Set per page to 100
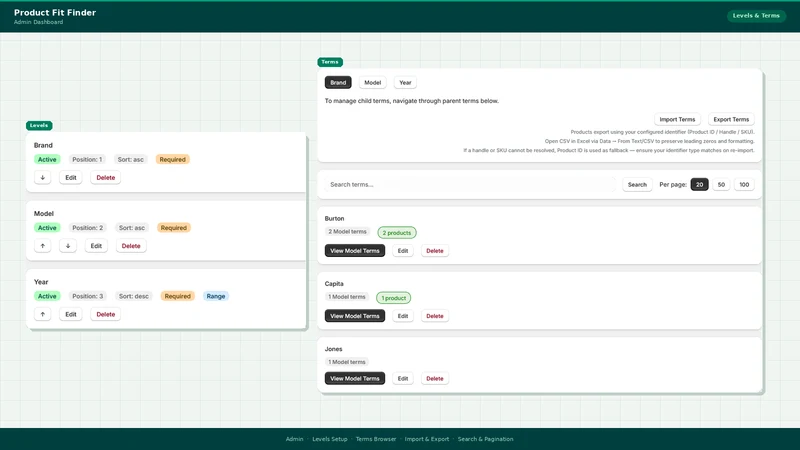Image resolution: width=800 pixels, height=450 pixels. coord(744,185)
